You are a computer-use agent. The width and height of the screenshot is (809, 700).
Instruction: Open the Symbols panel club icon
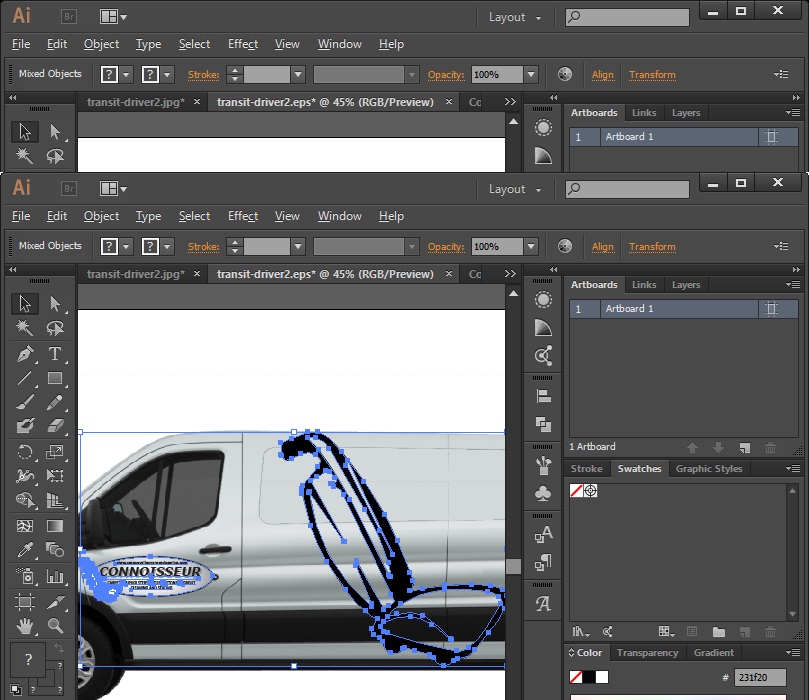pos(543,494)
